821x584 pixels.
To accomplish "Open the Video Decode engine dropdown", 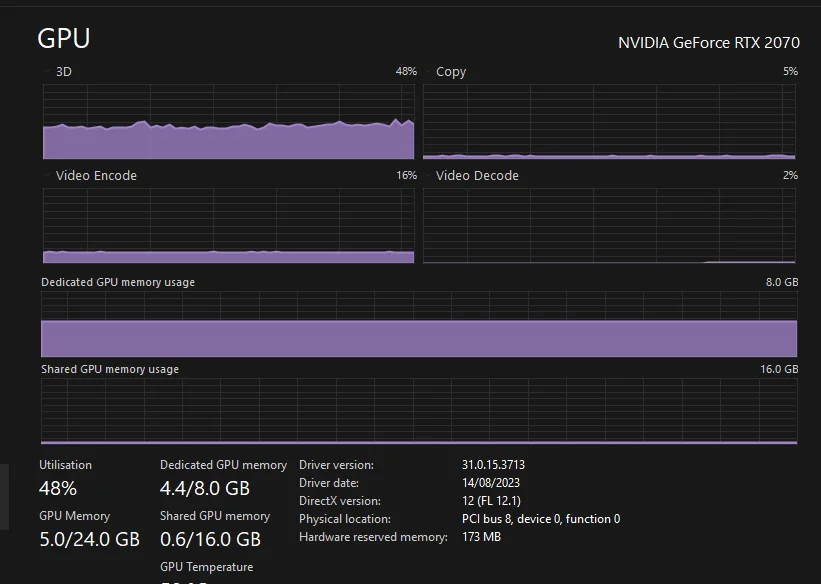I will [471, 175].
